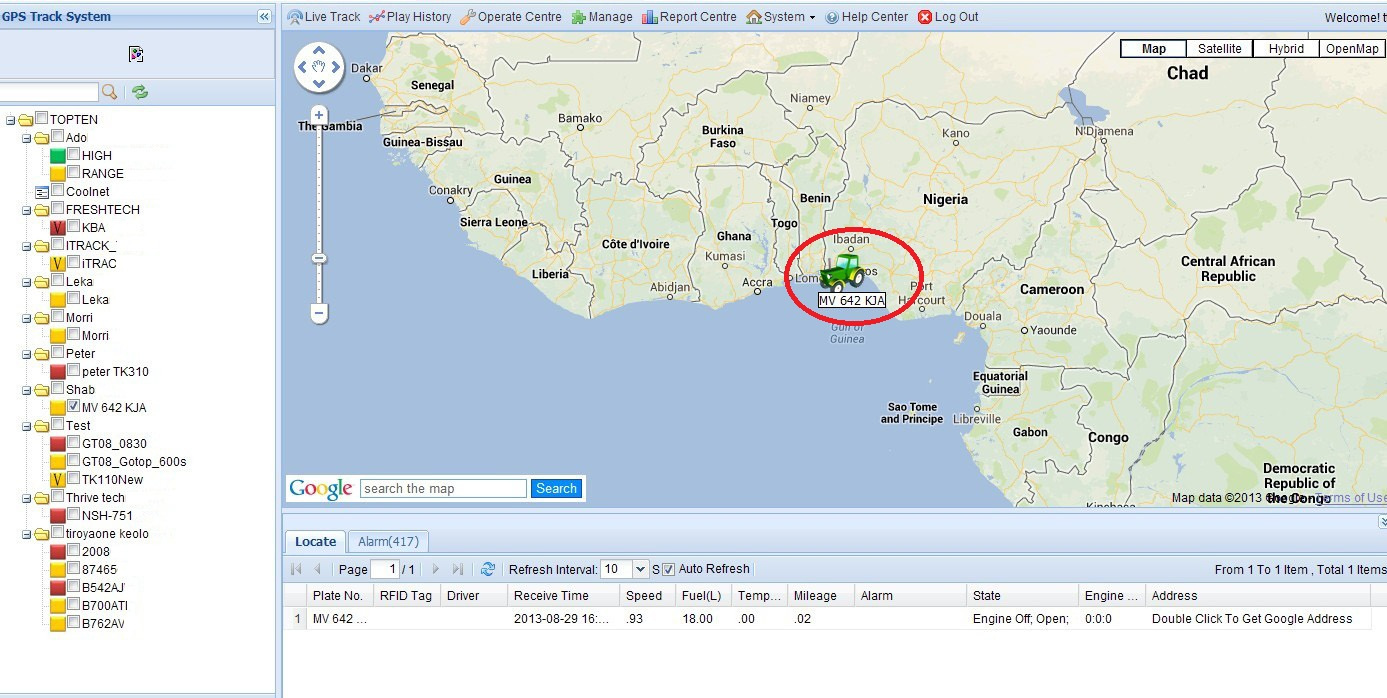The width and height of the screenshot is (1387, 698).
Task: Click the red status icon beside peter TK310
Action: [58, 372]
